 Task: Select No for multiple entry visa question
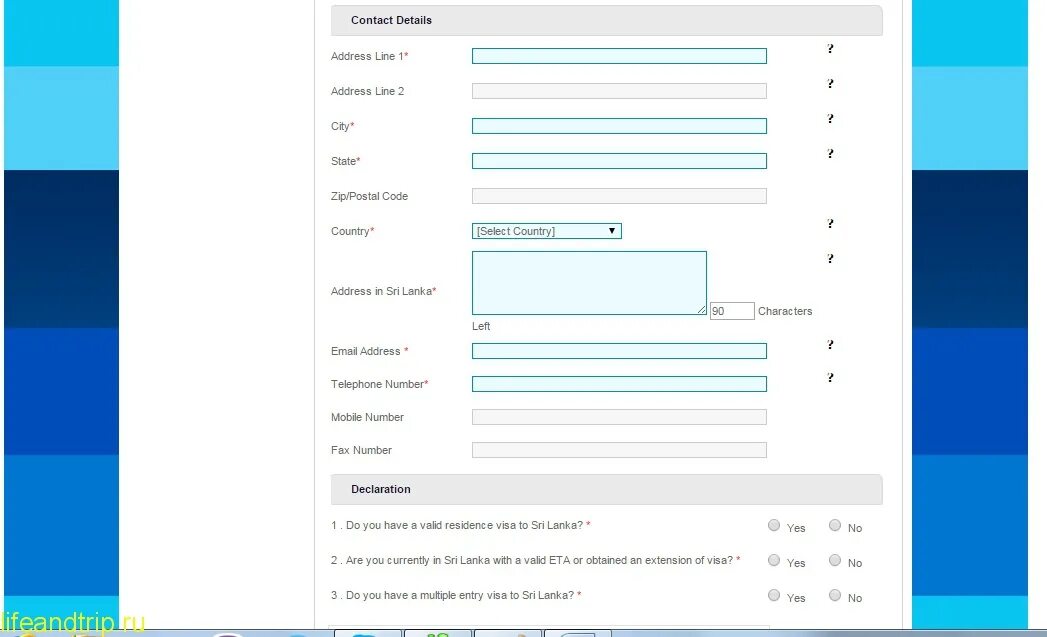835,594
